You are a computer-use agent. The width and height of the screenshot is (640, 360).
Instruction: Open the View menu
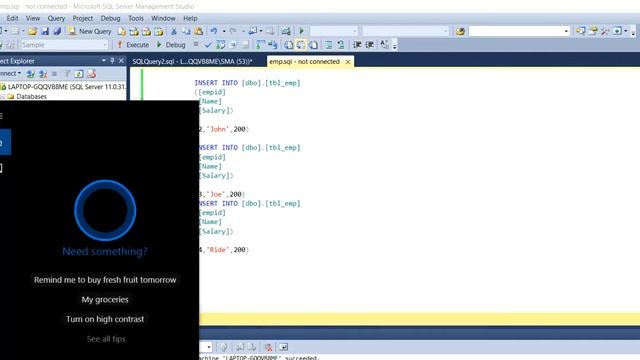coord(33,18)
